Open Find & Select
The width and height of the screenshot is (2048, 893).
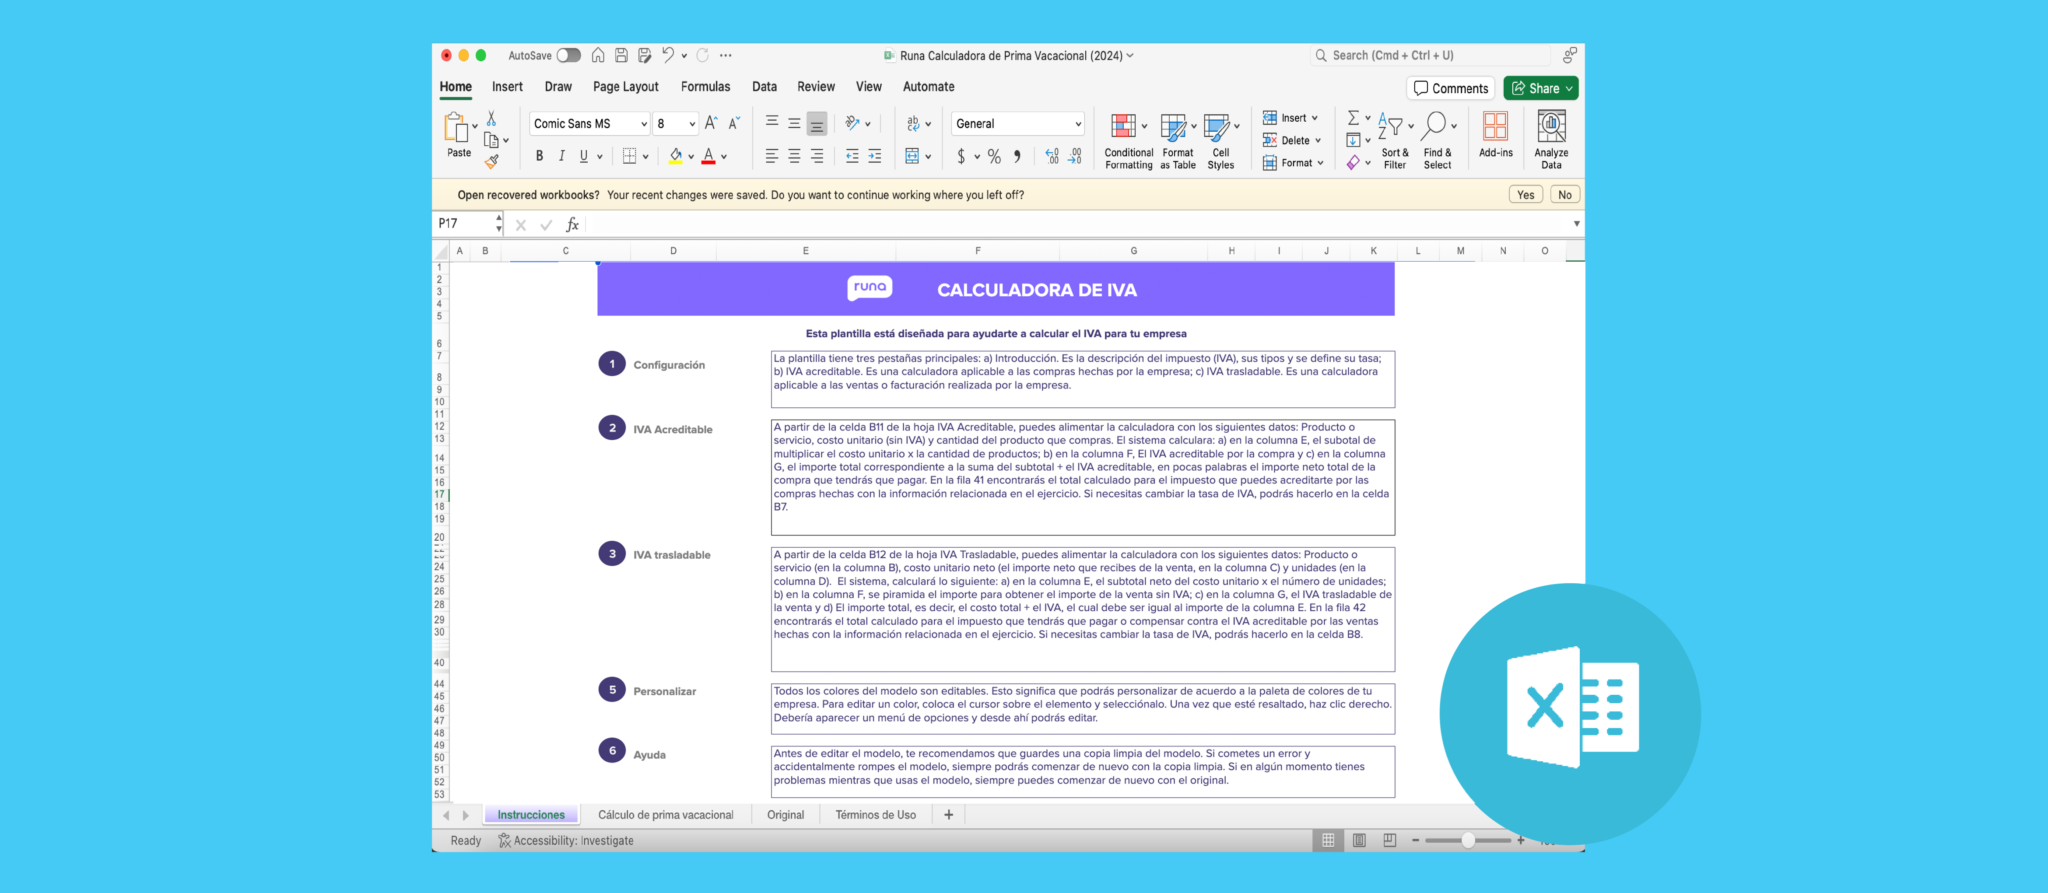(x=1438, y=141)
